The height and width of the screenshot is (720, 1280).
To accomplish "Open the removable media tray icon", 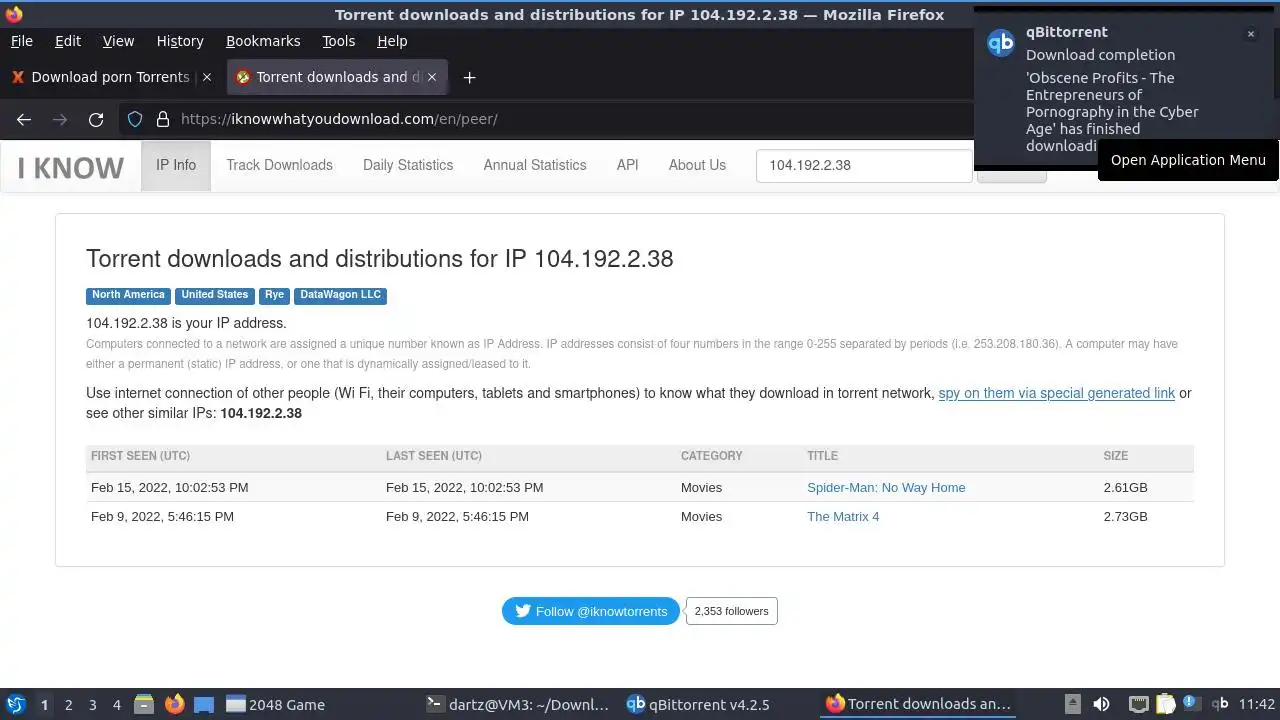I will (x=1072, y=704).
